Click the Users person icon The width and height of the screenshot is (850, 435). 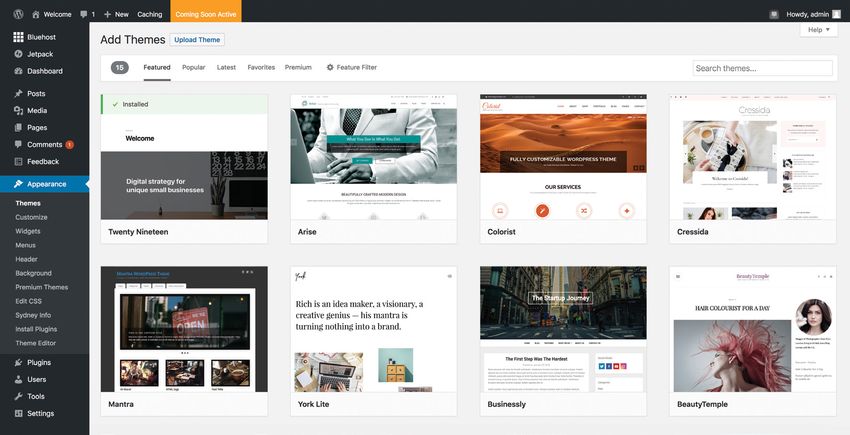pos(18,379)
